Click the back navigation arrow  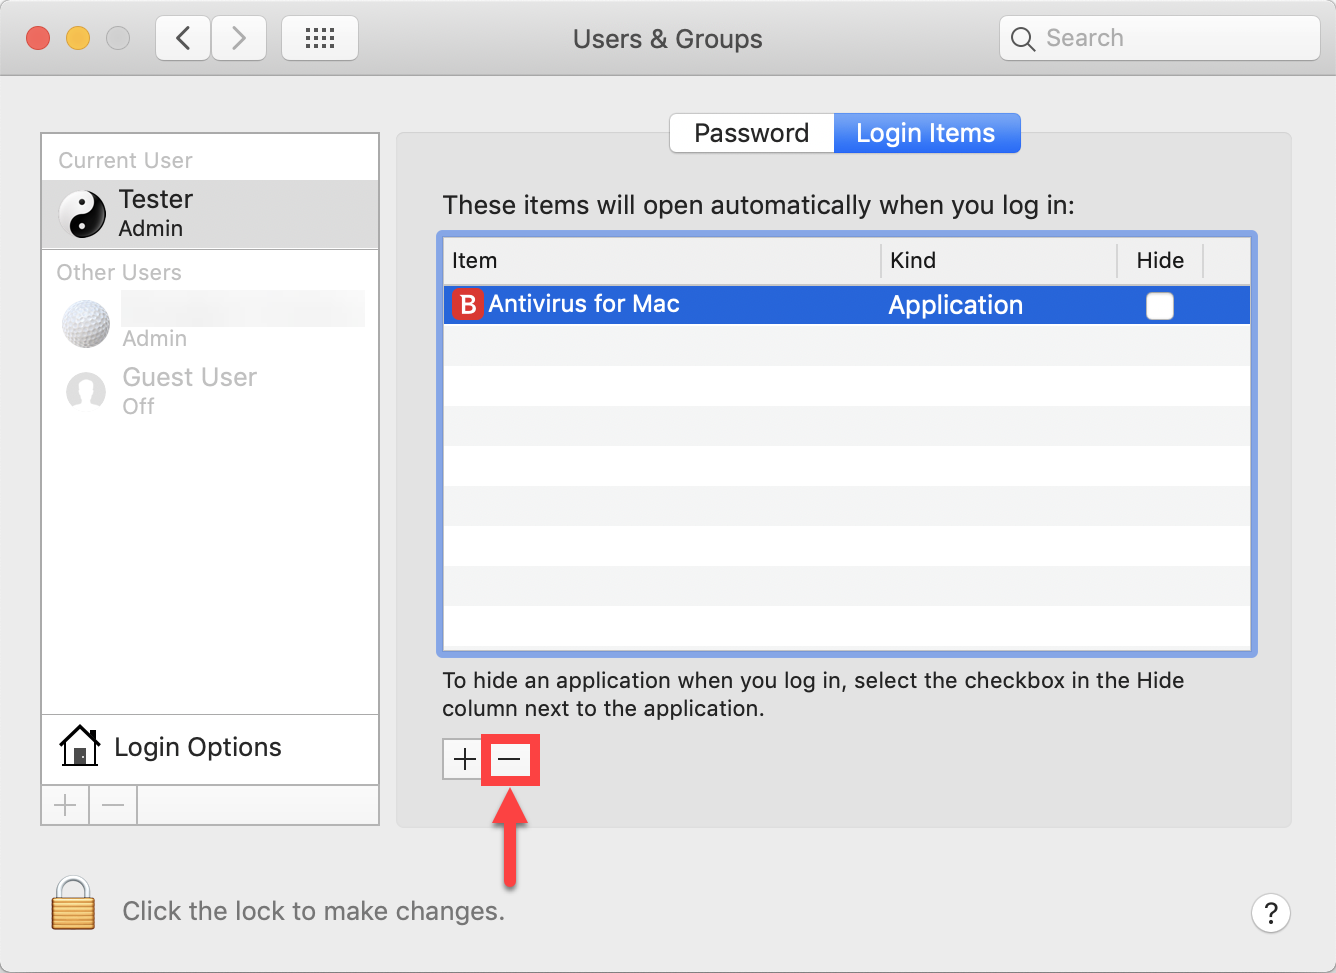(182, 37)
